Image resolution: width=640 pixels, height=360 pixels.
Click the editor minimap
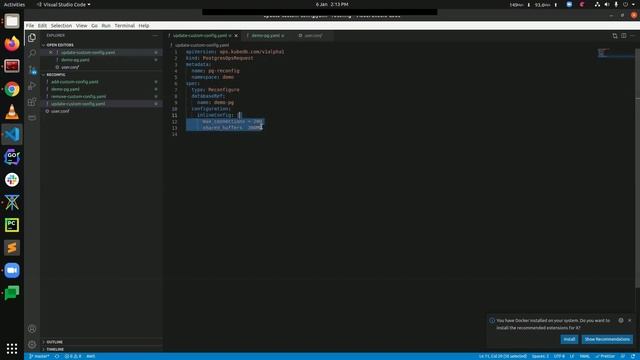(616, 53)
